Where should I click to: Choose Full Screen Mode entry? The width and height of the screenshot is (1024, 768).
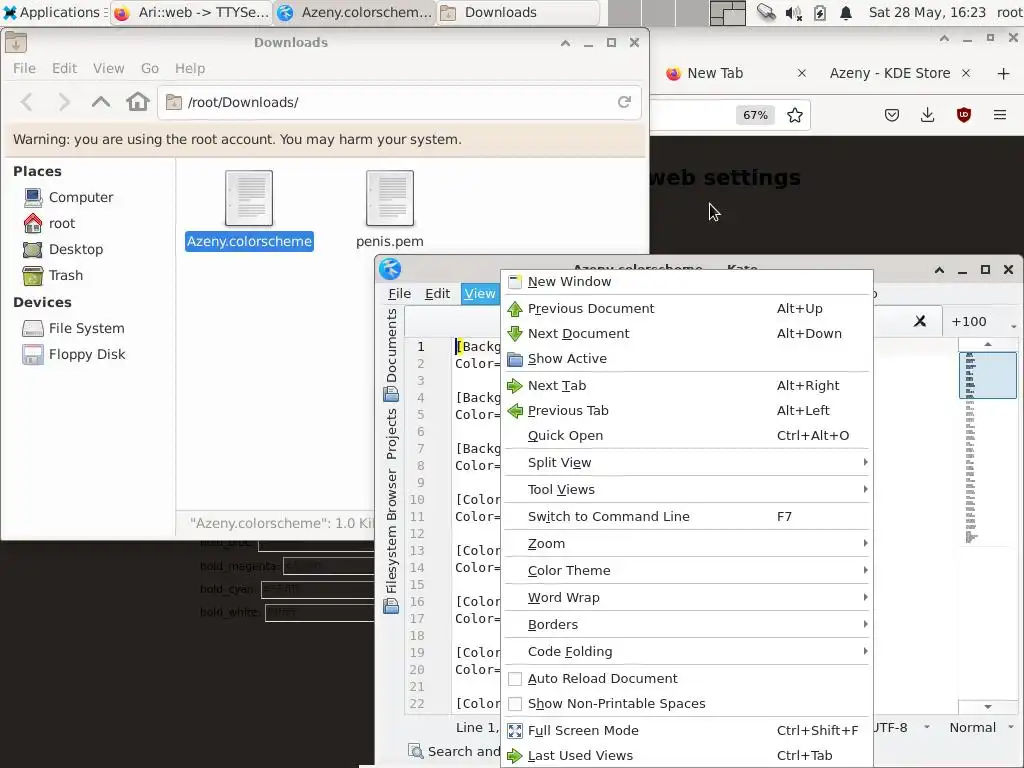(x=687, y=731)
